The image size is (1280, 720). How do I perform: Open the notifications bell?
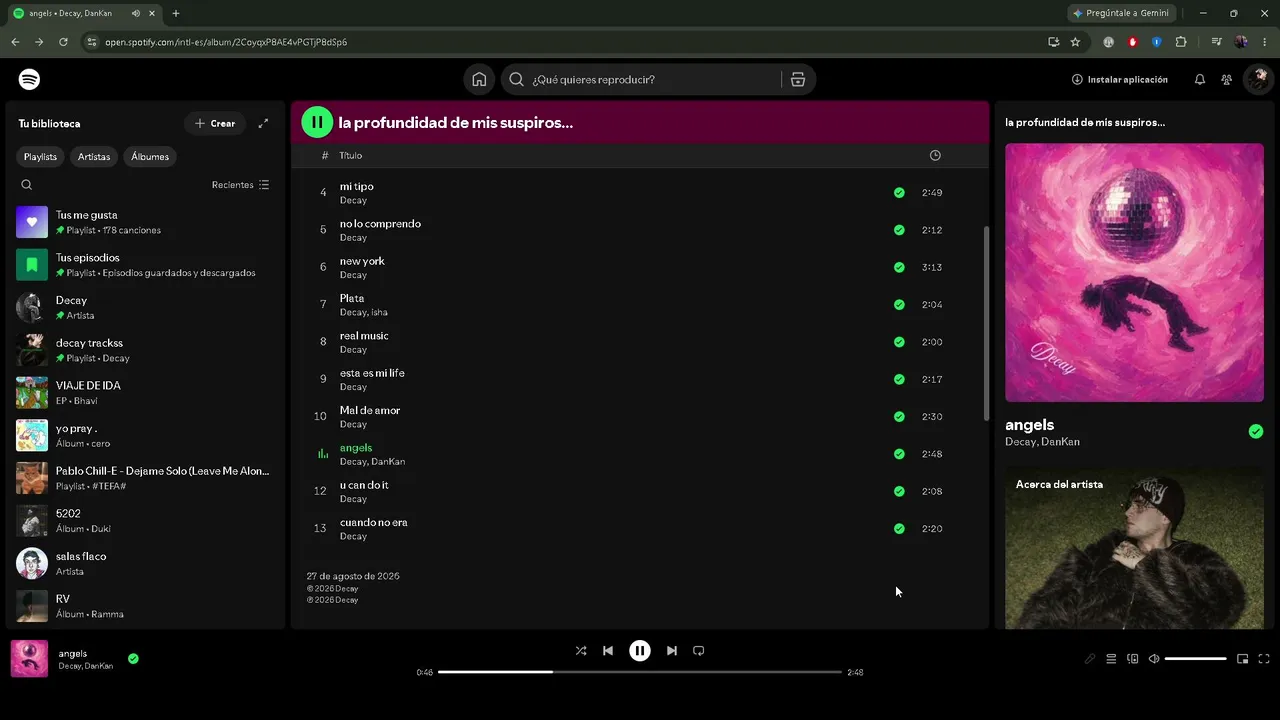pos(1200,80)
